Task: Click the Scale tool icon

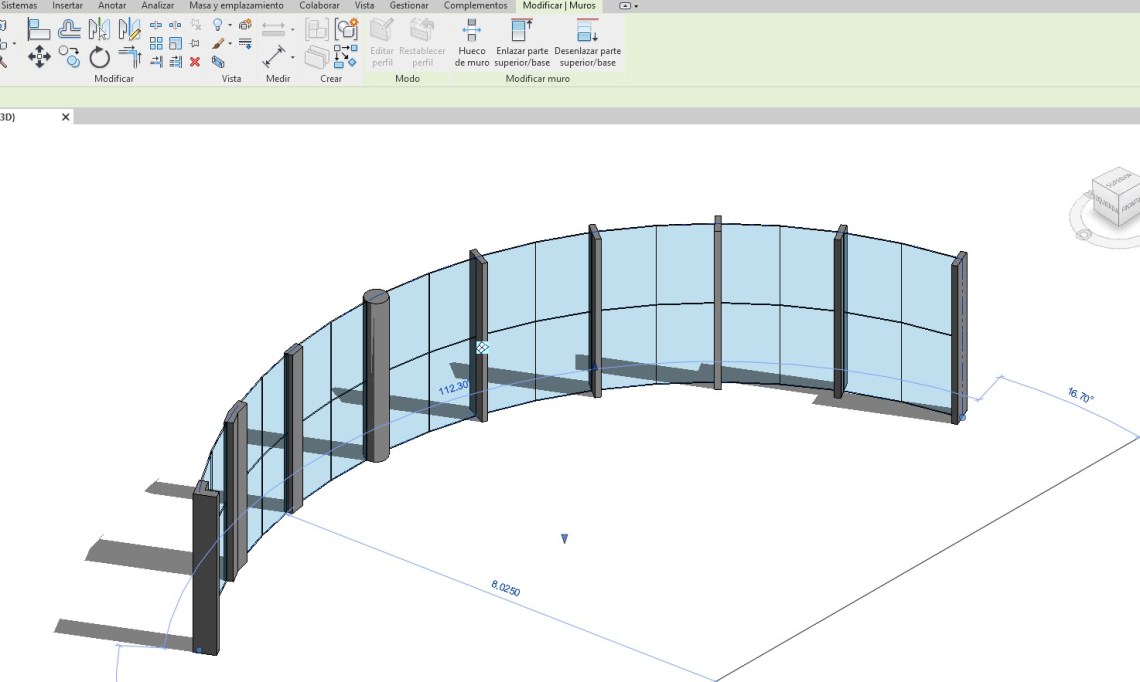Action: [x=175, y=43]
